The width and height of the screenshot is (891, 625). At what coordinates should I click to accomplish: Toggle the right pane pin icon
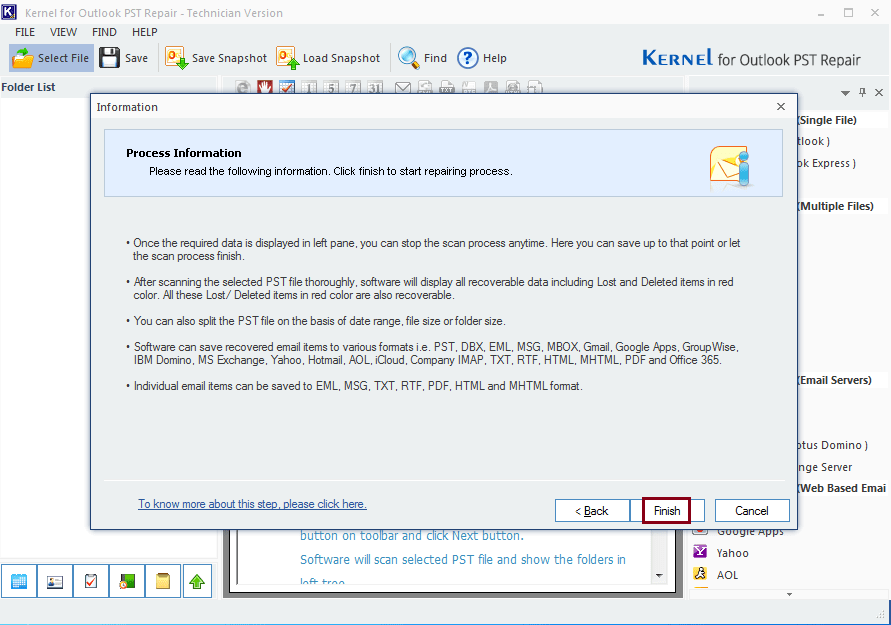863,92
